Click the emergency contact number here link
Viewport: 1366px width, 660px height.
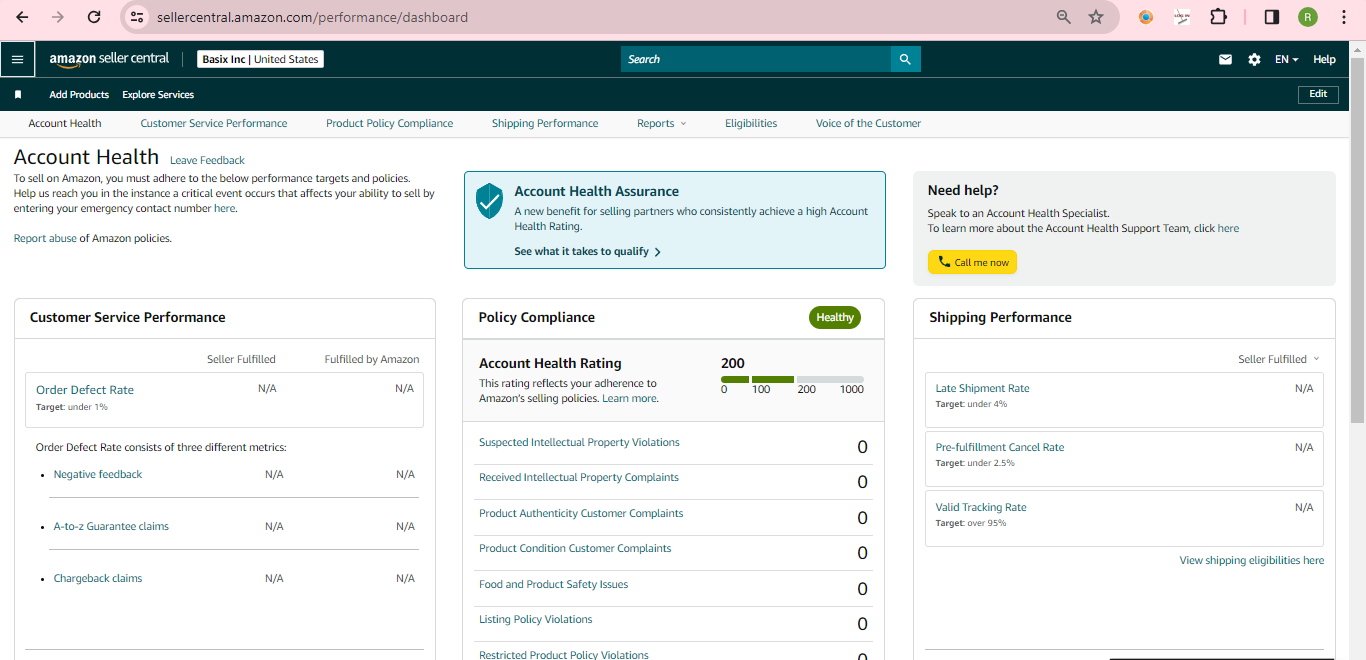point(224,208)
